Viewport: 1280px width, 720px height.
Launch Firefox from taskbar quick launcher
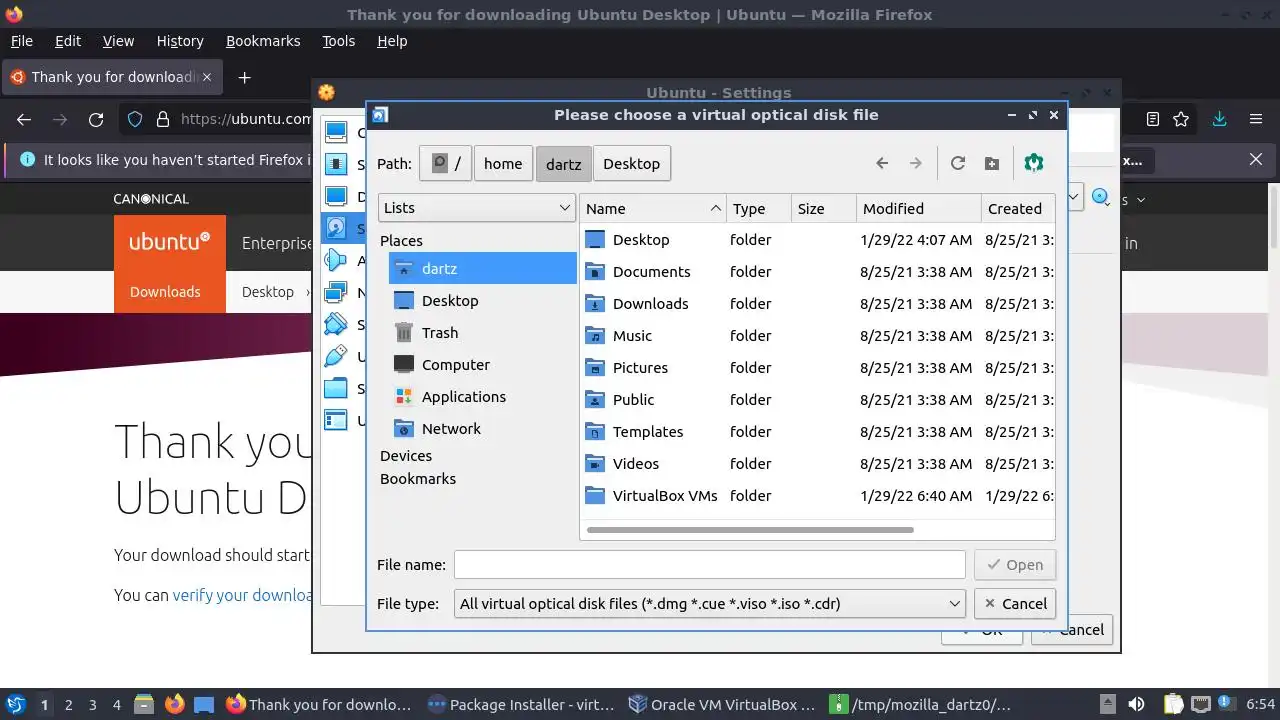click(174, 705)
